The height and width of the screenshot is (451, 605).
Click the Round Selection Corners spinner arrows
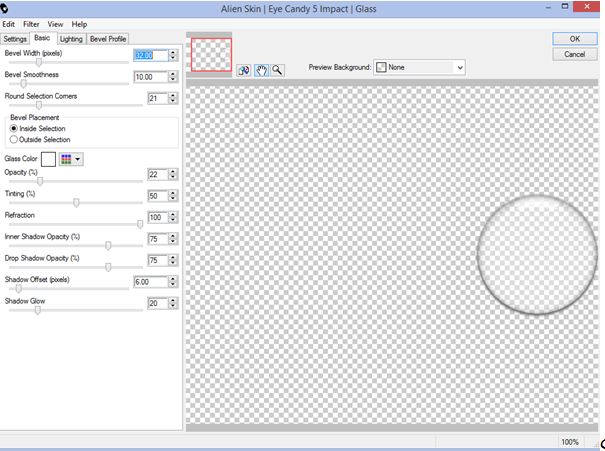pyautogui.click(x=173, y=98)
